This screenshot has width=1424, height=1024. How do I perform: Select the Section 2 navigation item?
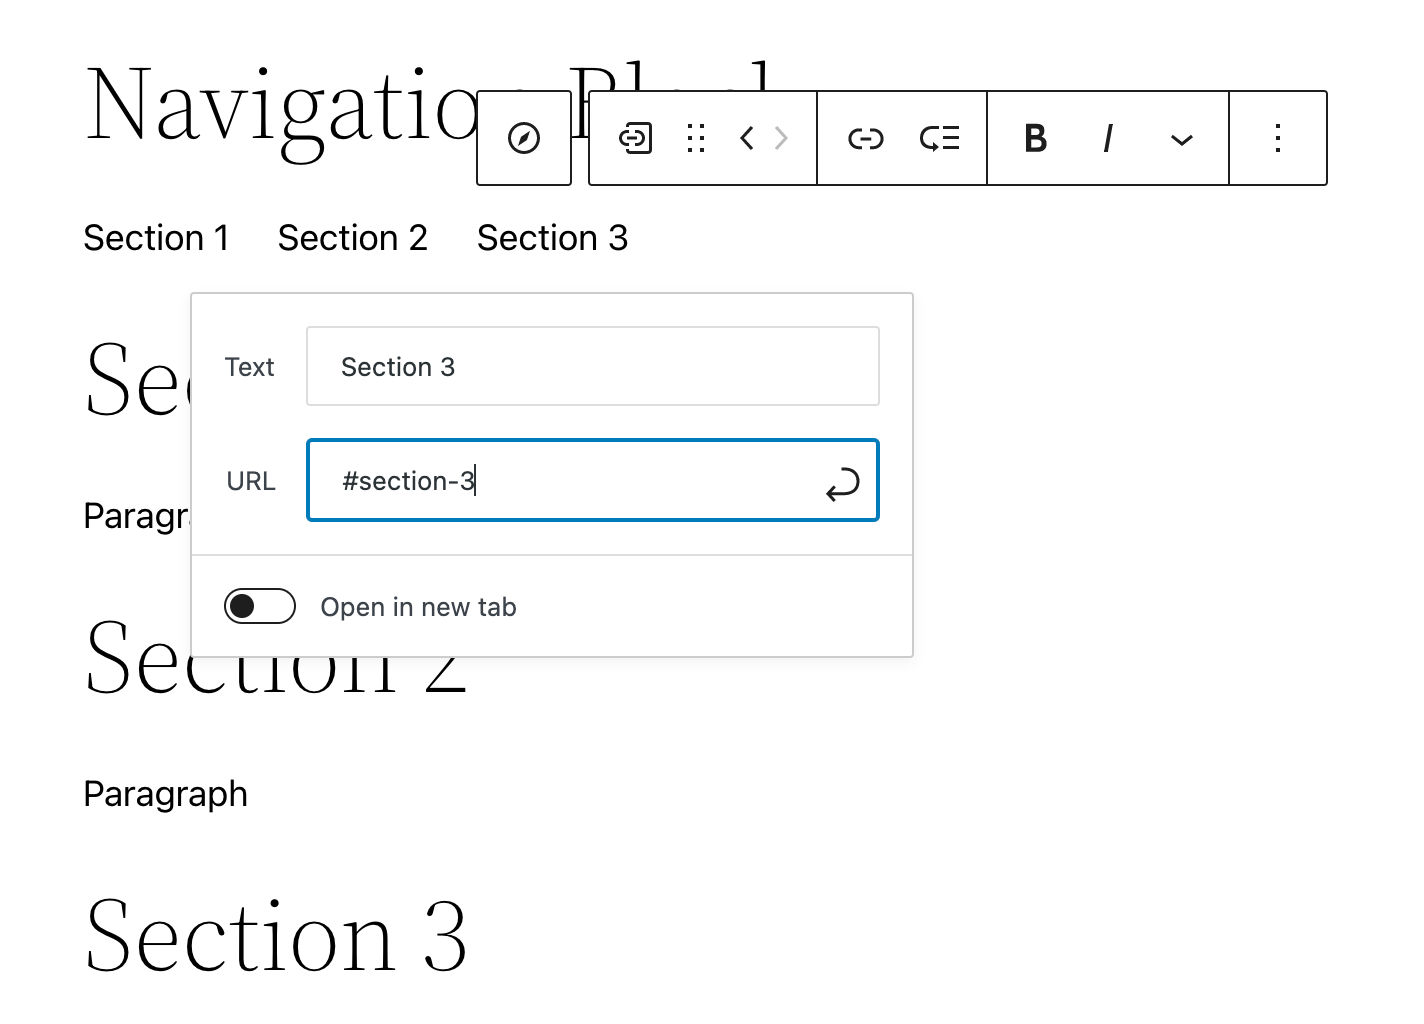point(352,238)
